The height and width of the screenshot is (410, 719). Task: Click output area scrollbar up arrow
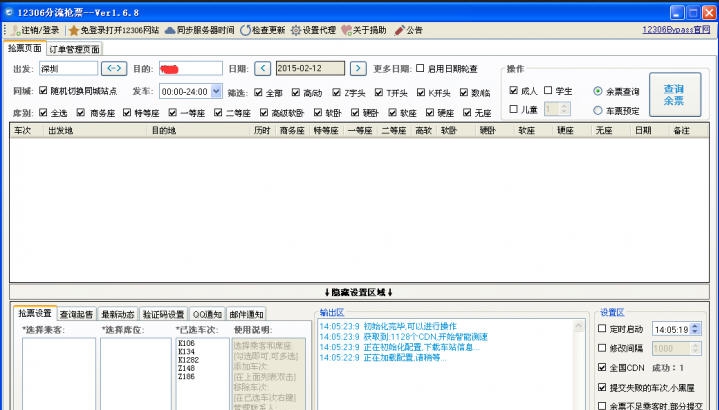579,326
